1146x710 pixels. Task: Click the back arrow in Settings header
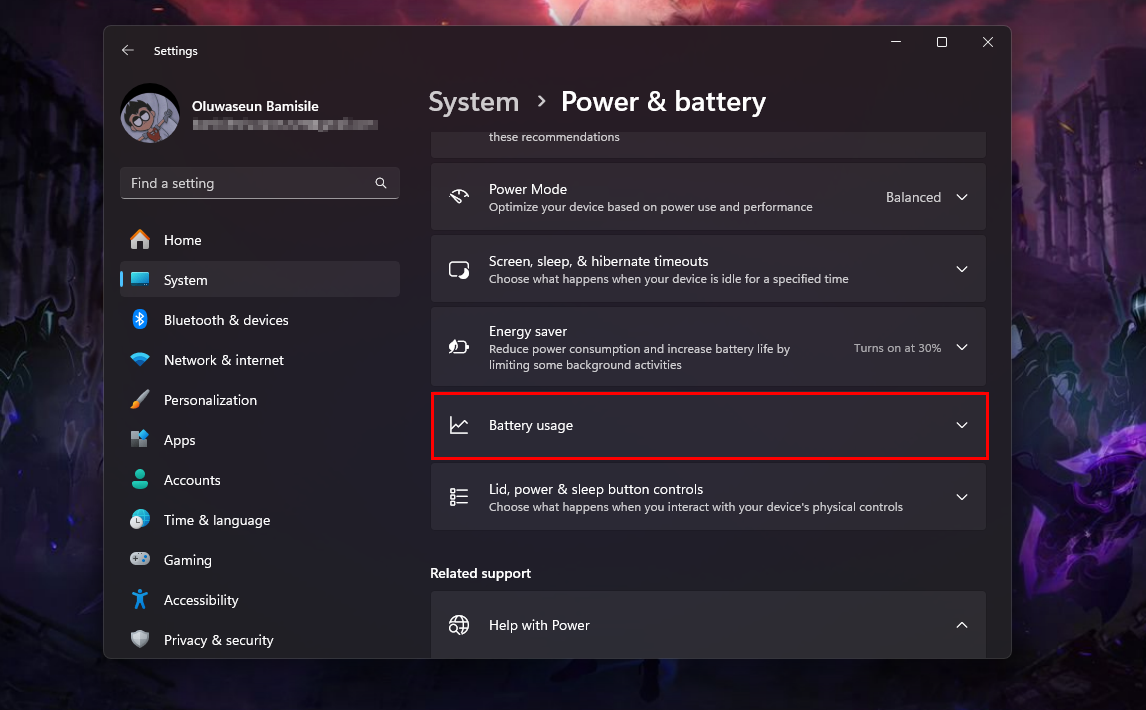point(128,50)
